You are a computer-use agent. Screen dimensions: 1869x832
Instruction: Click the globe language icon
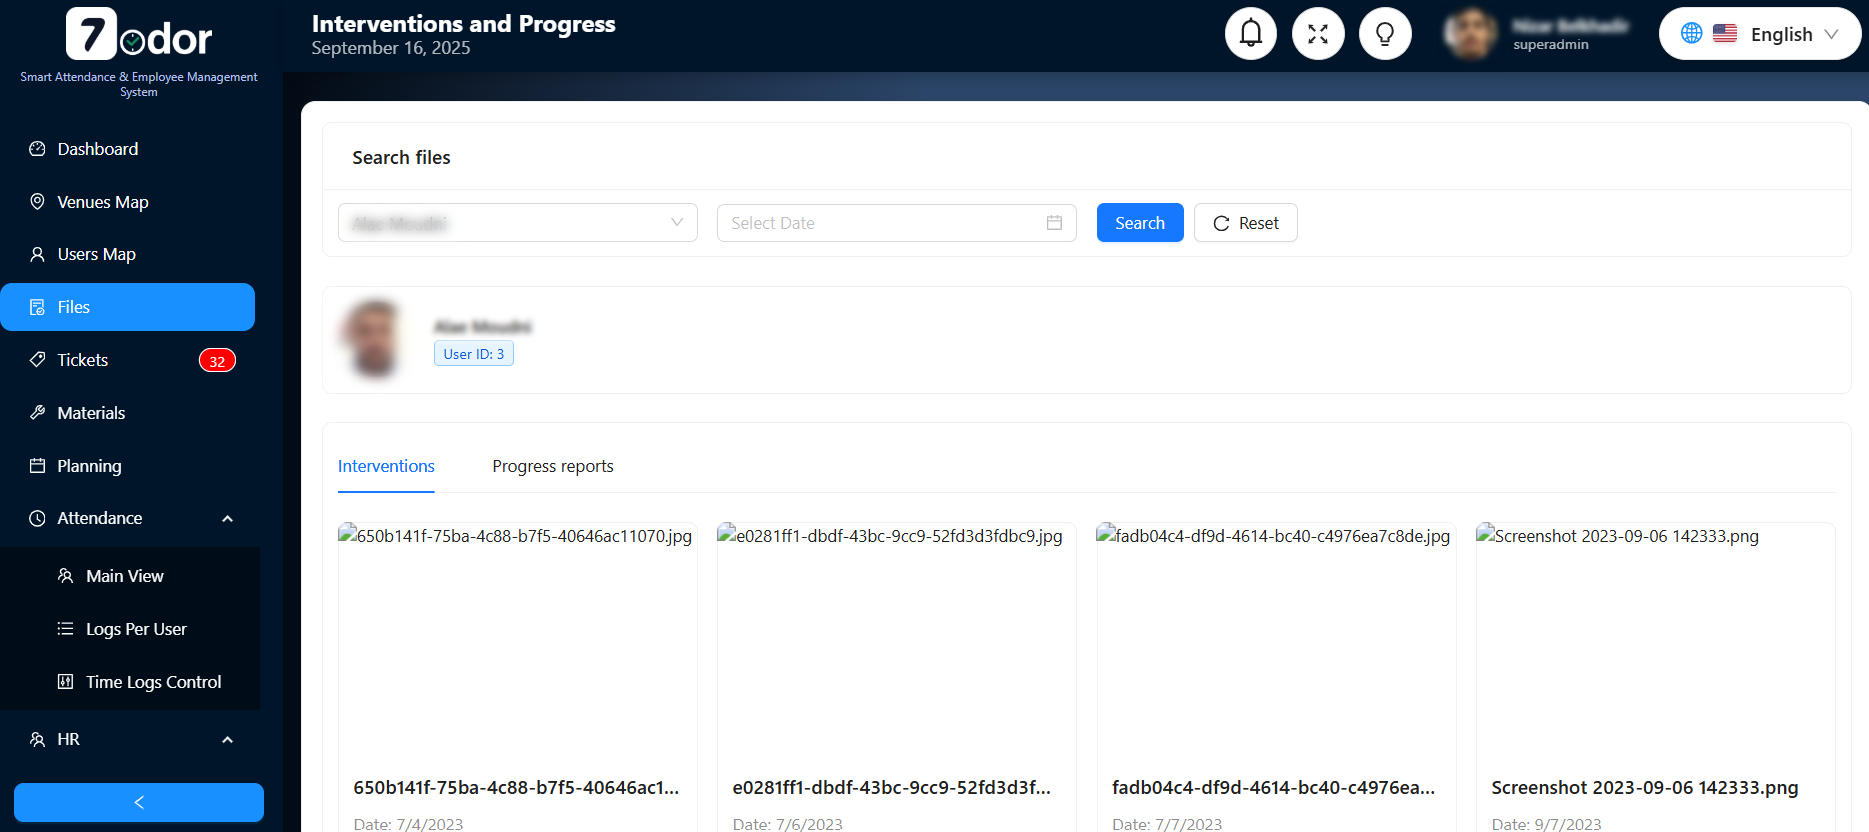1691,33
